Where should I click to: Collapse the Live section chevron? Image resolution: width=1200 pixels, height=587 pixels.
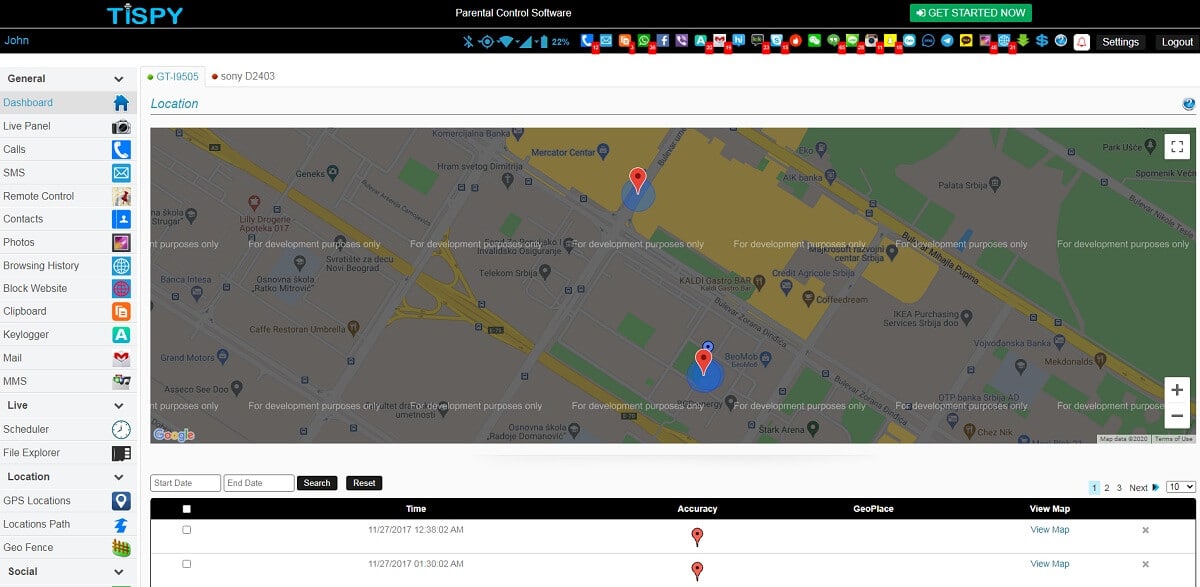click(119, 406)
